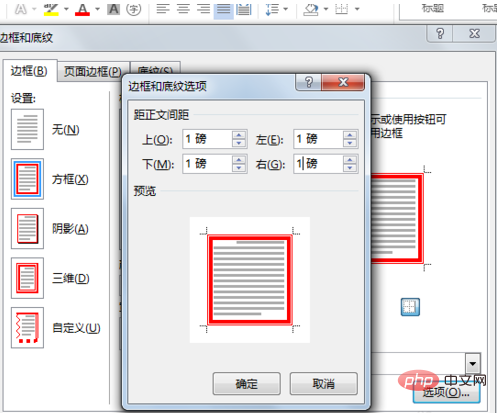
Task: Select the 标题 style in gallery
Action: 433,8
